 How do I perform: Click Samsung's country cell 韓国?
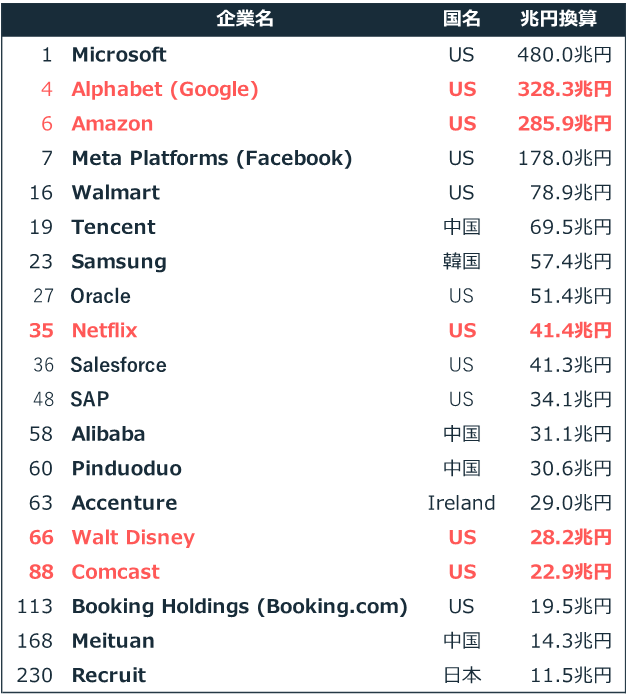pos(462,261)
